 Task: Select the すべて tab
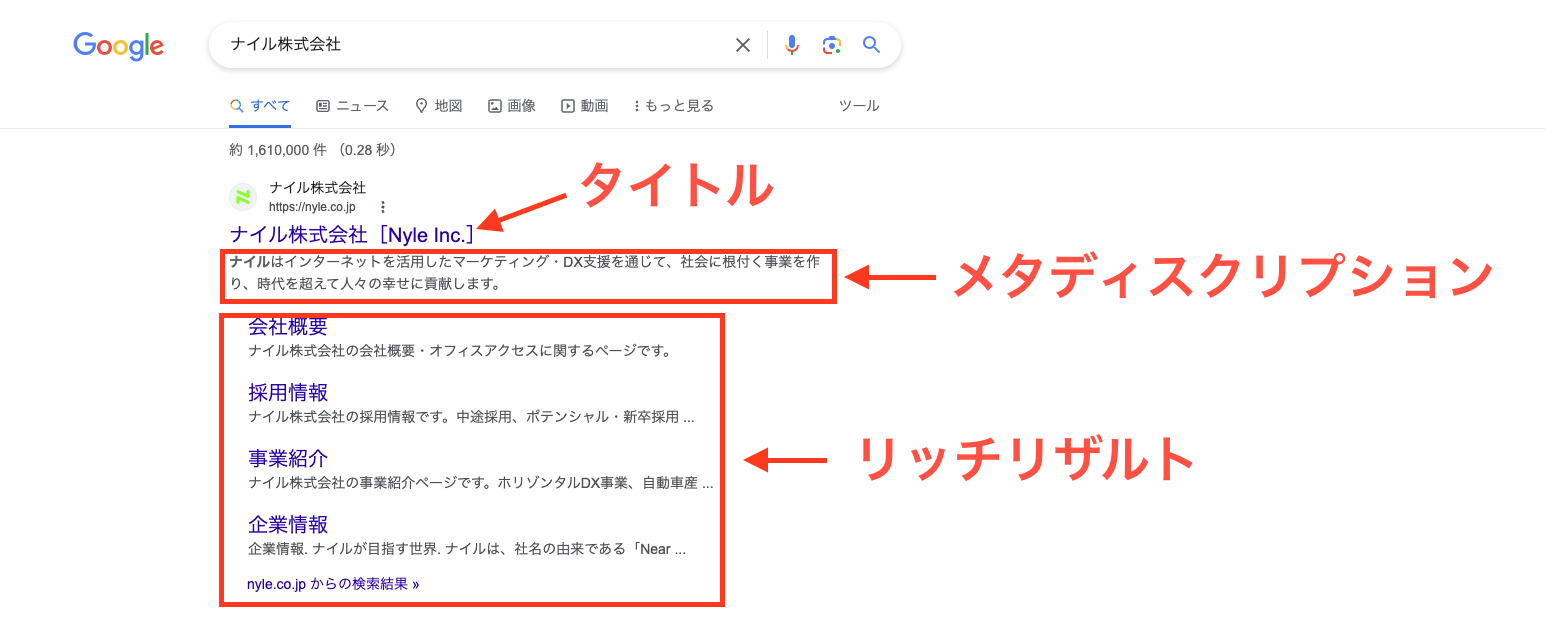(260, 106)
